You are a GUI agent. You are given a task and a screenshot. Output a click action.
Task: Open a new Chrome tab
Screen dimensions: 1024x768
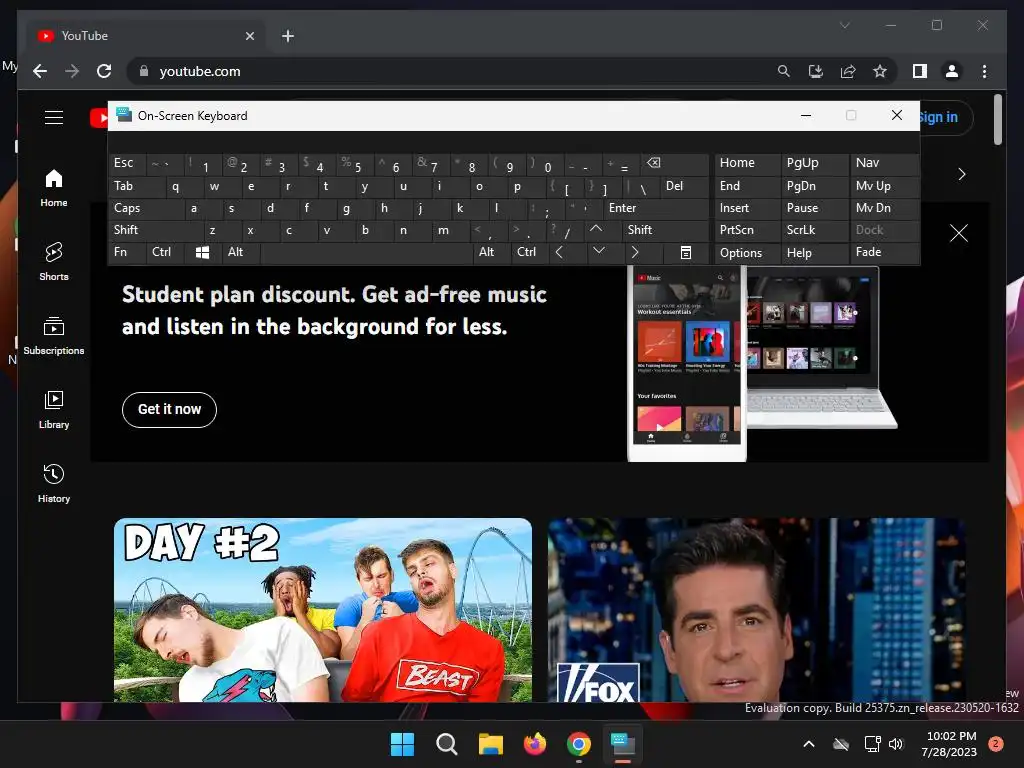coord(288,36)
